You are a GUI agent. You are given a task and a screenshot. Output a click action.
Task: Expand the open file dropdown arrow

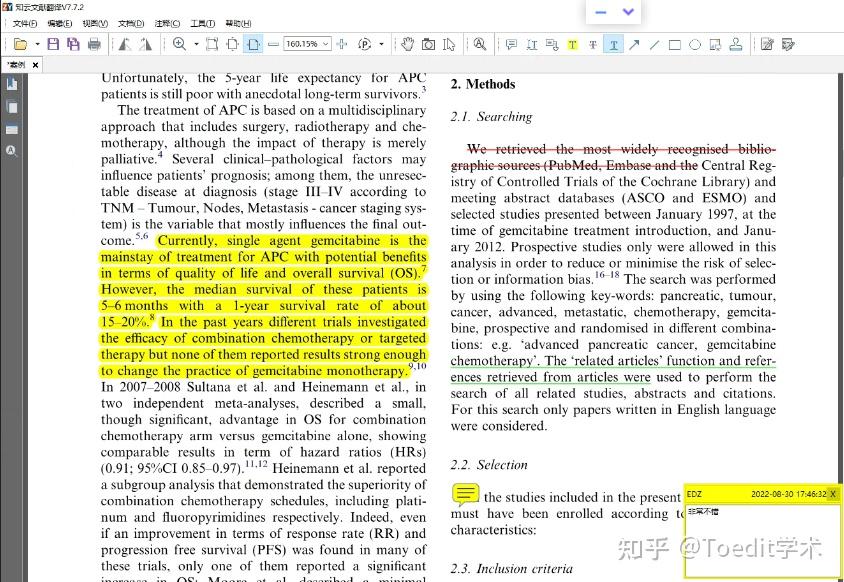pyautogui.click(x=37, y=44)
